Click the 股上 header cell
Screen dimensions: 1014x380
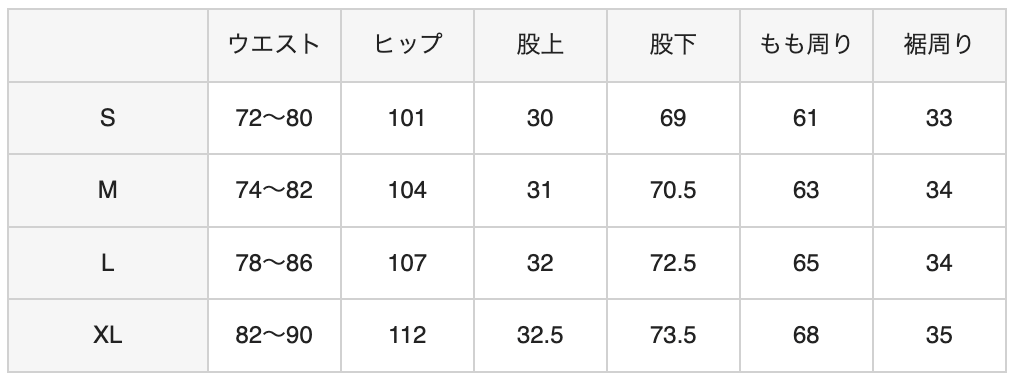pyautogui.click(x=540, y=45)
